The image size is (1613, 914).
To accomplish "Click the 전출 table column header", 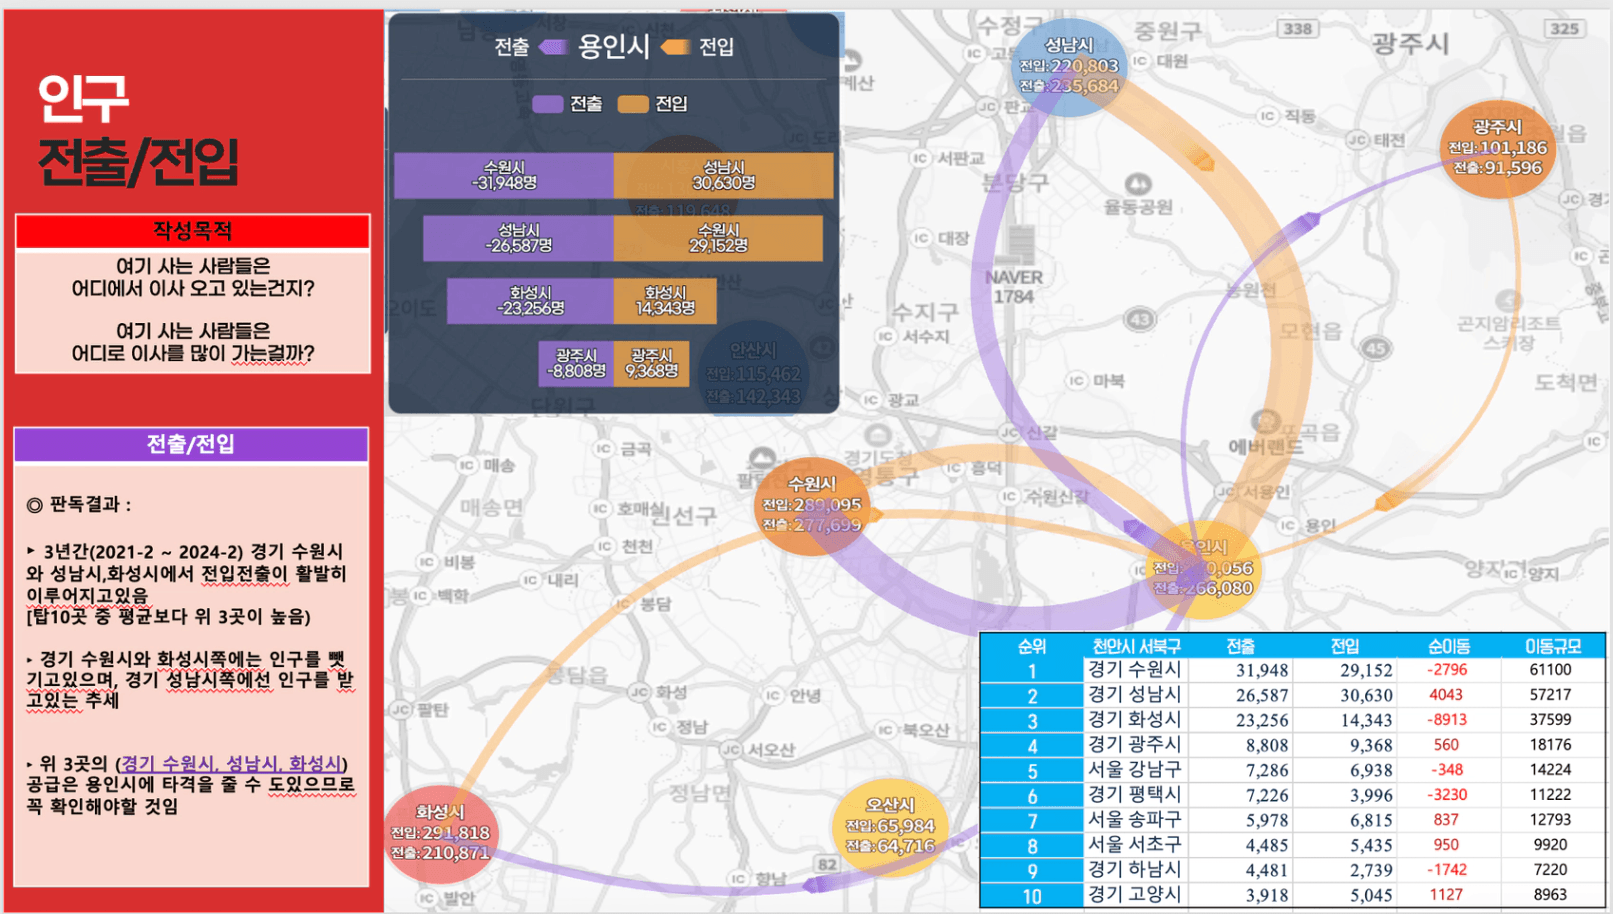I will [1241, 646].
